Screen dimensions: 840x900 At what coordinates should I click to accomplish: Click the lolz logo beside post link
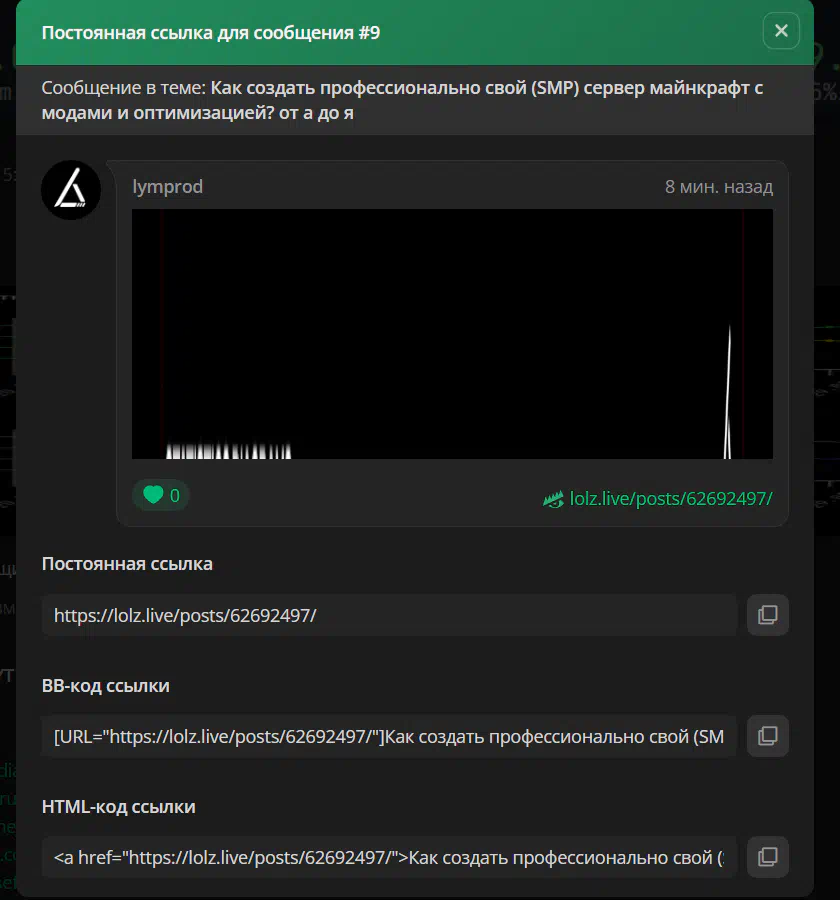[x=553, y=498]
